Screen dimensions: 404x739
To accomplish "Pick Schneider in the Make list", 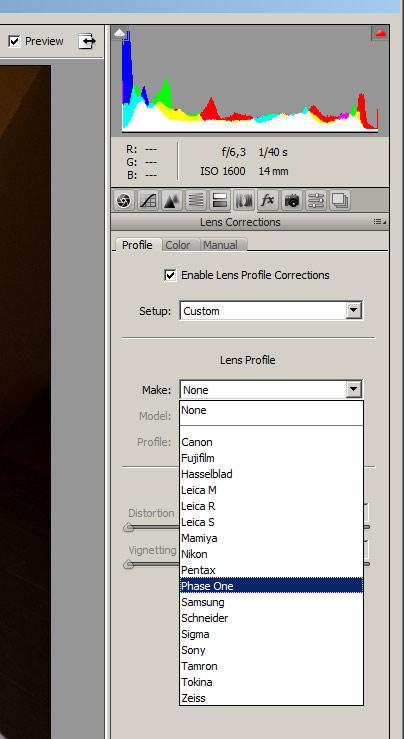I will 271,618.
